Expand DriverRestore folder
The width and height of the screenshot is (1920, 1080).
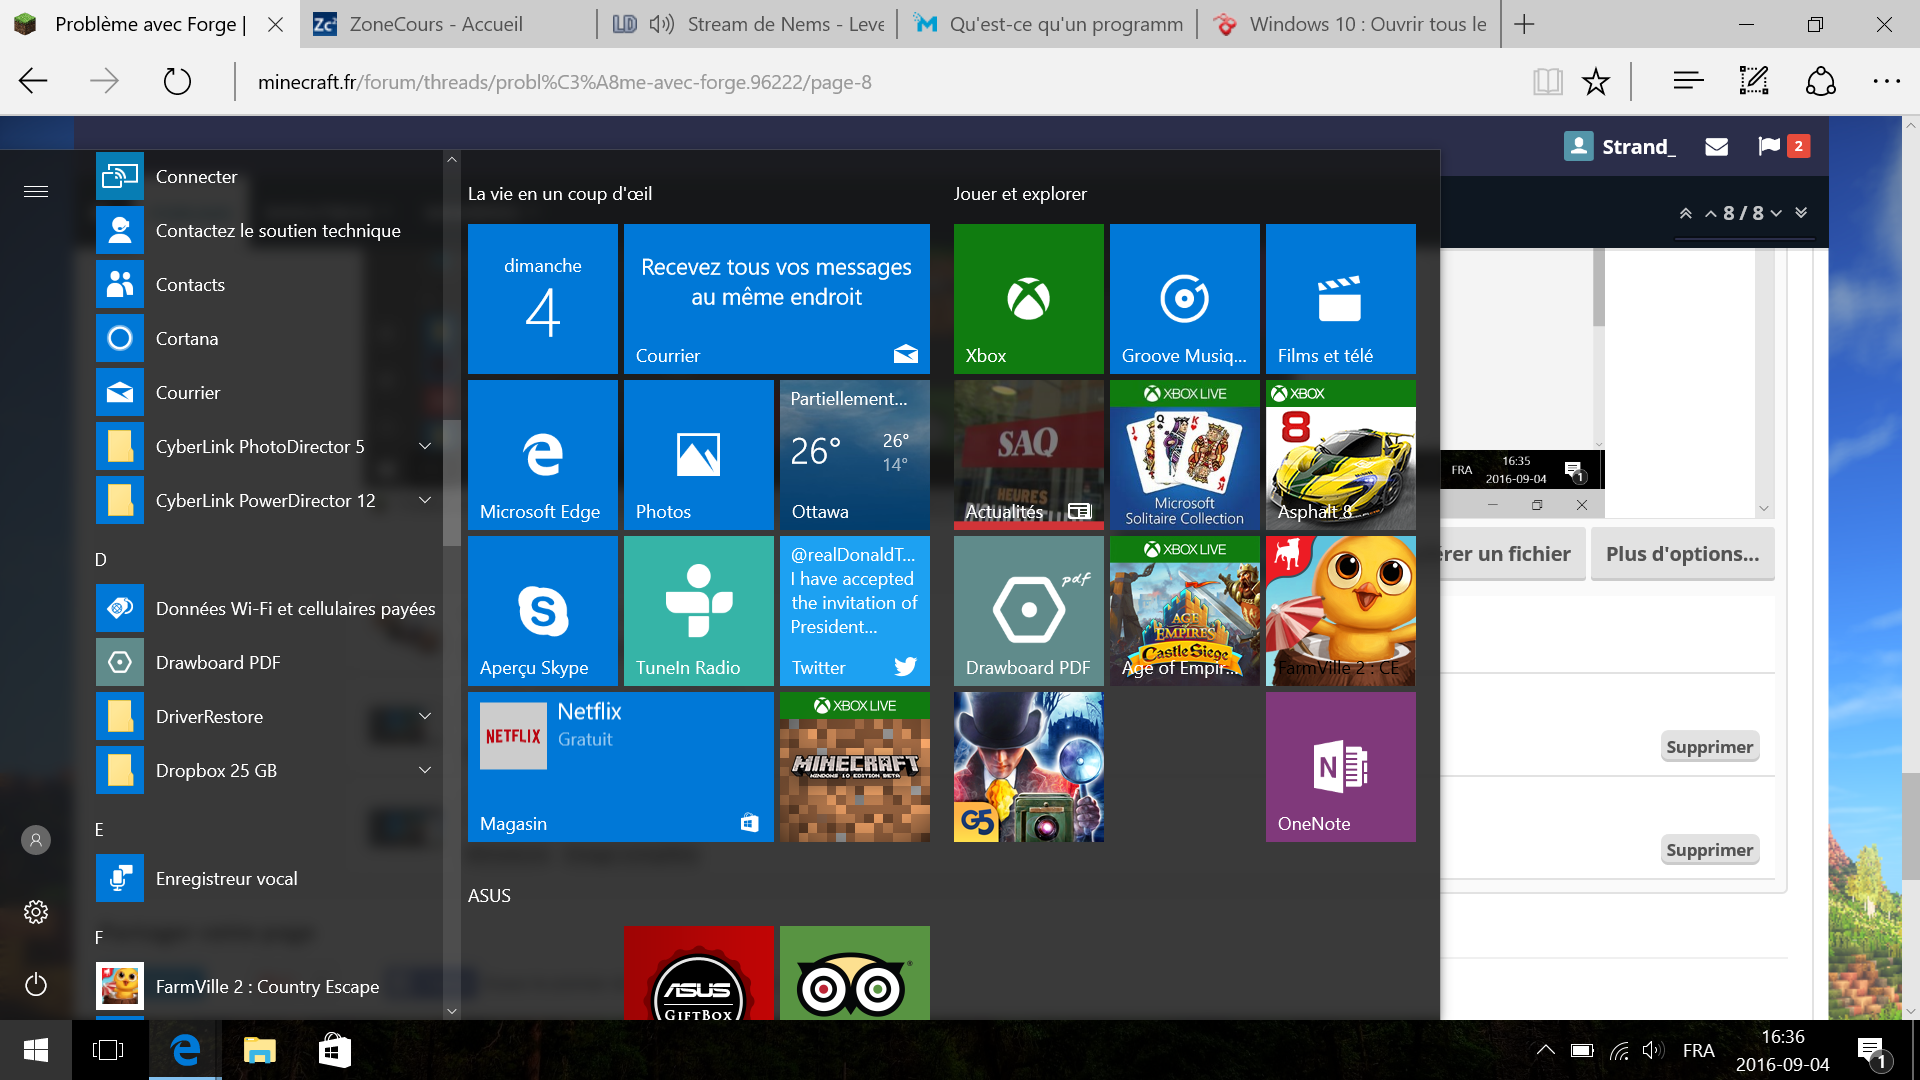coord(425,716)
